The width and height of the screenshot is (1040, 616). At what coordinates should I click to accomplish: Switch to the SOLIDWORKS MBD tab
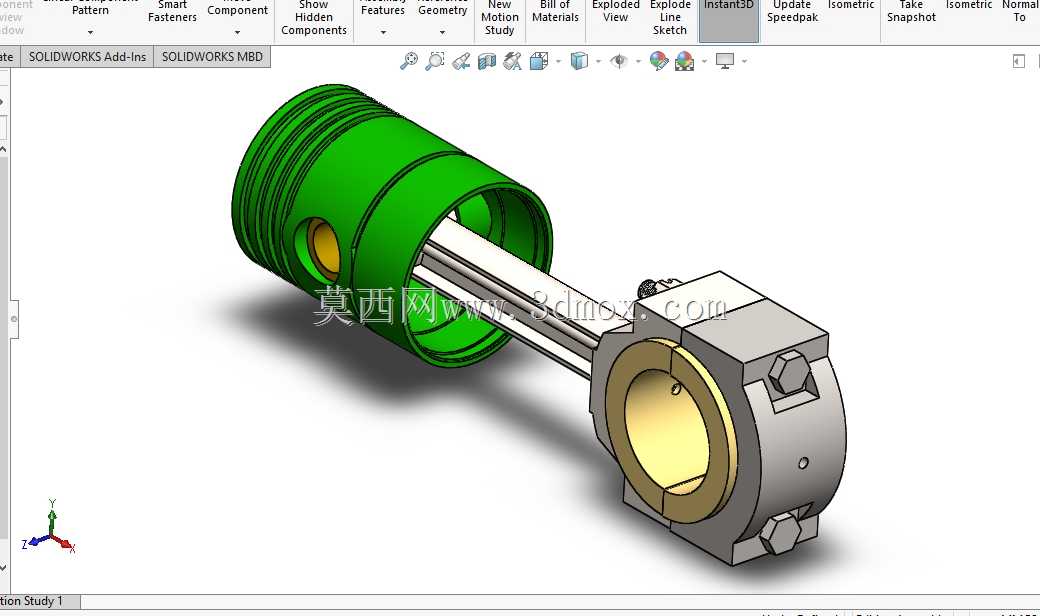(x=212, y=57)
